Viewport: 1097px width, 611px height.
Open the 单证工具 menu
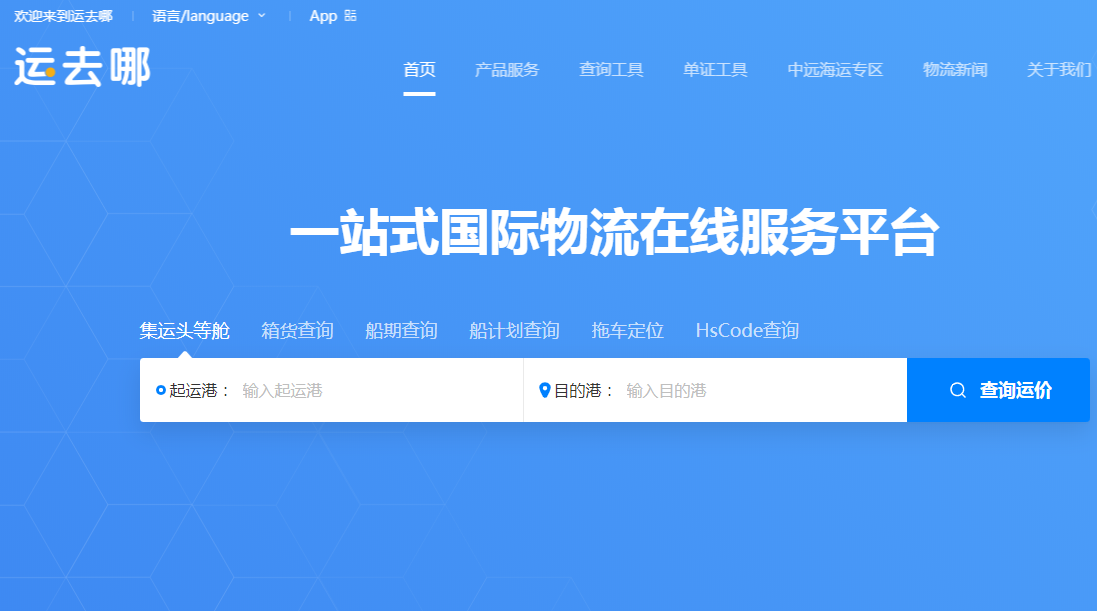coord(715,69)
